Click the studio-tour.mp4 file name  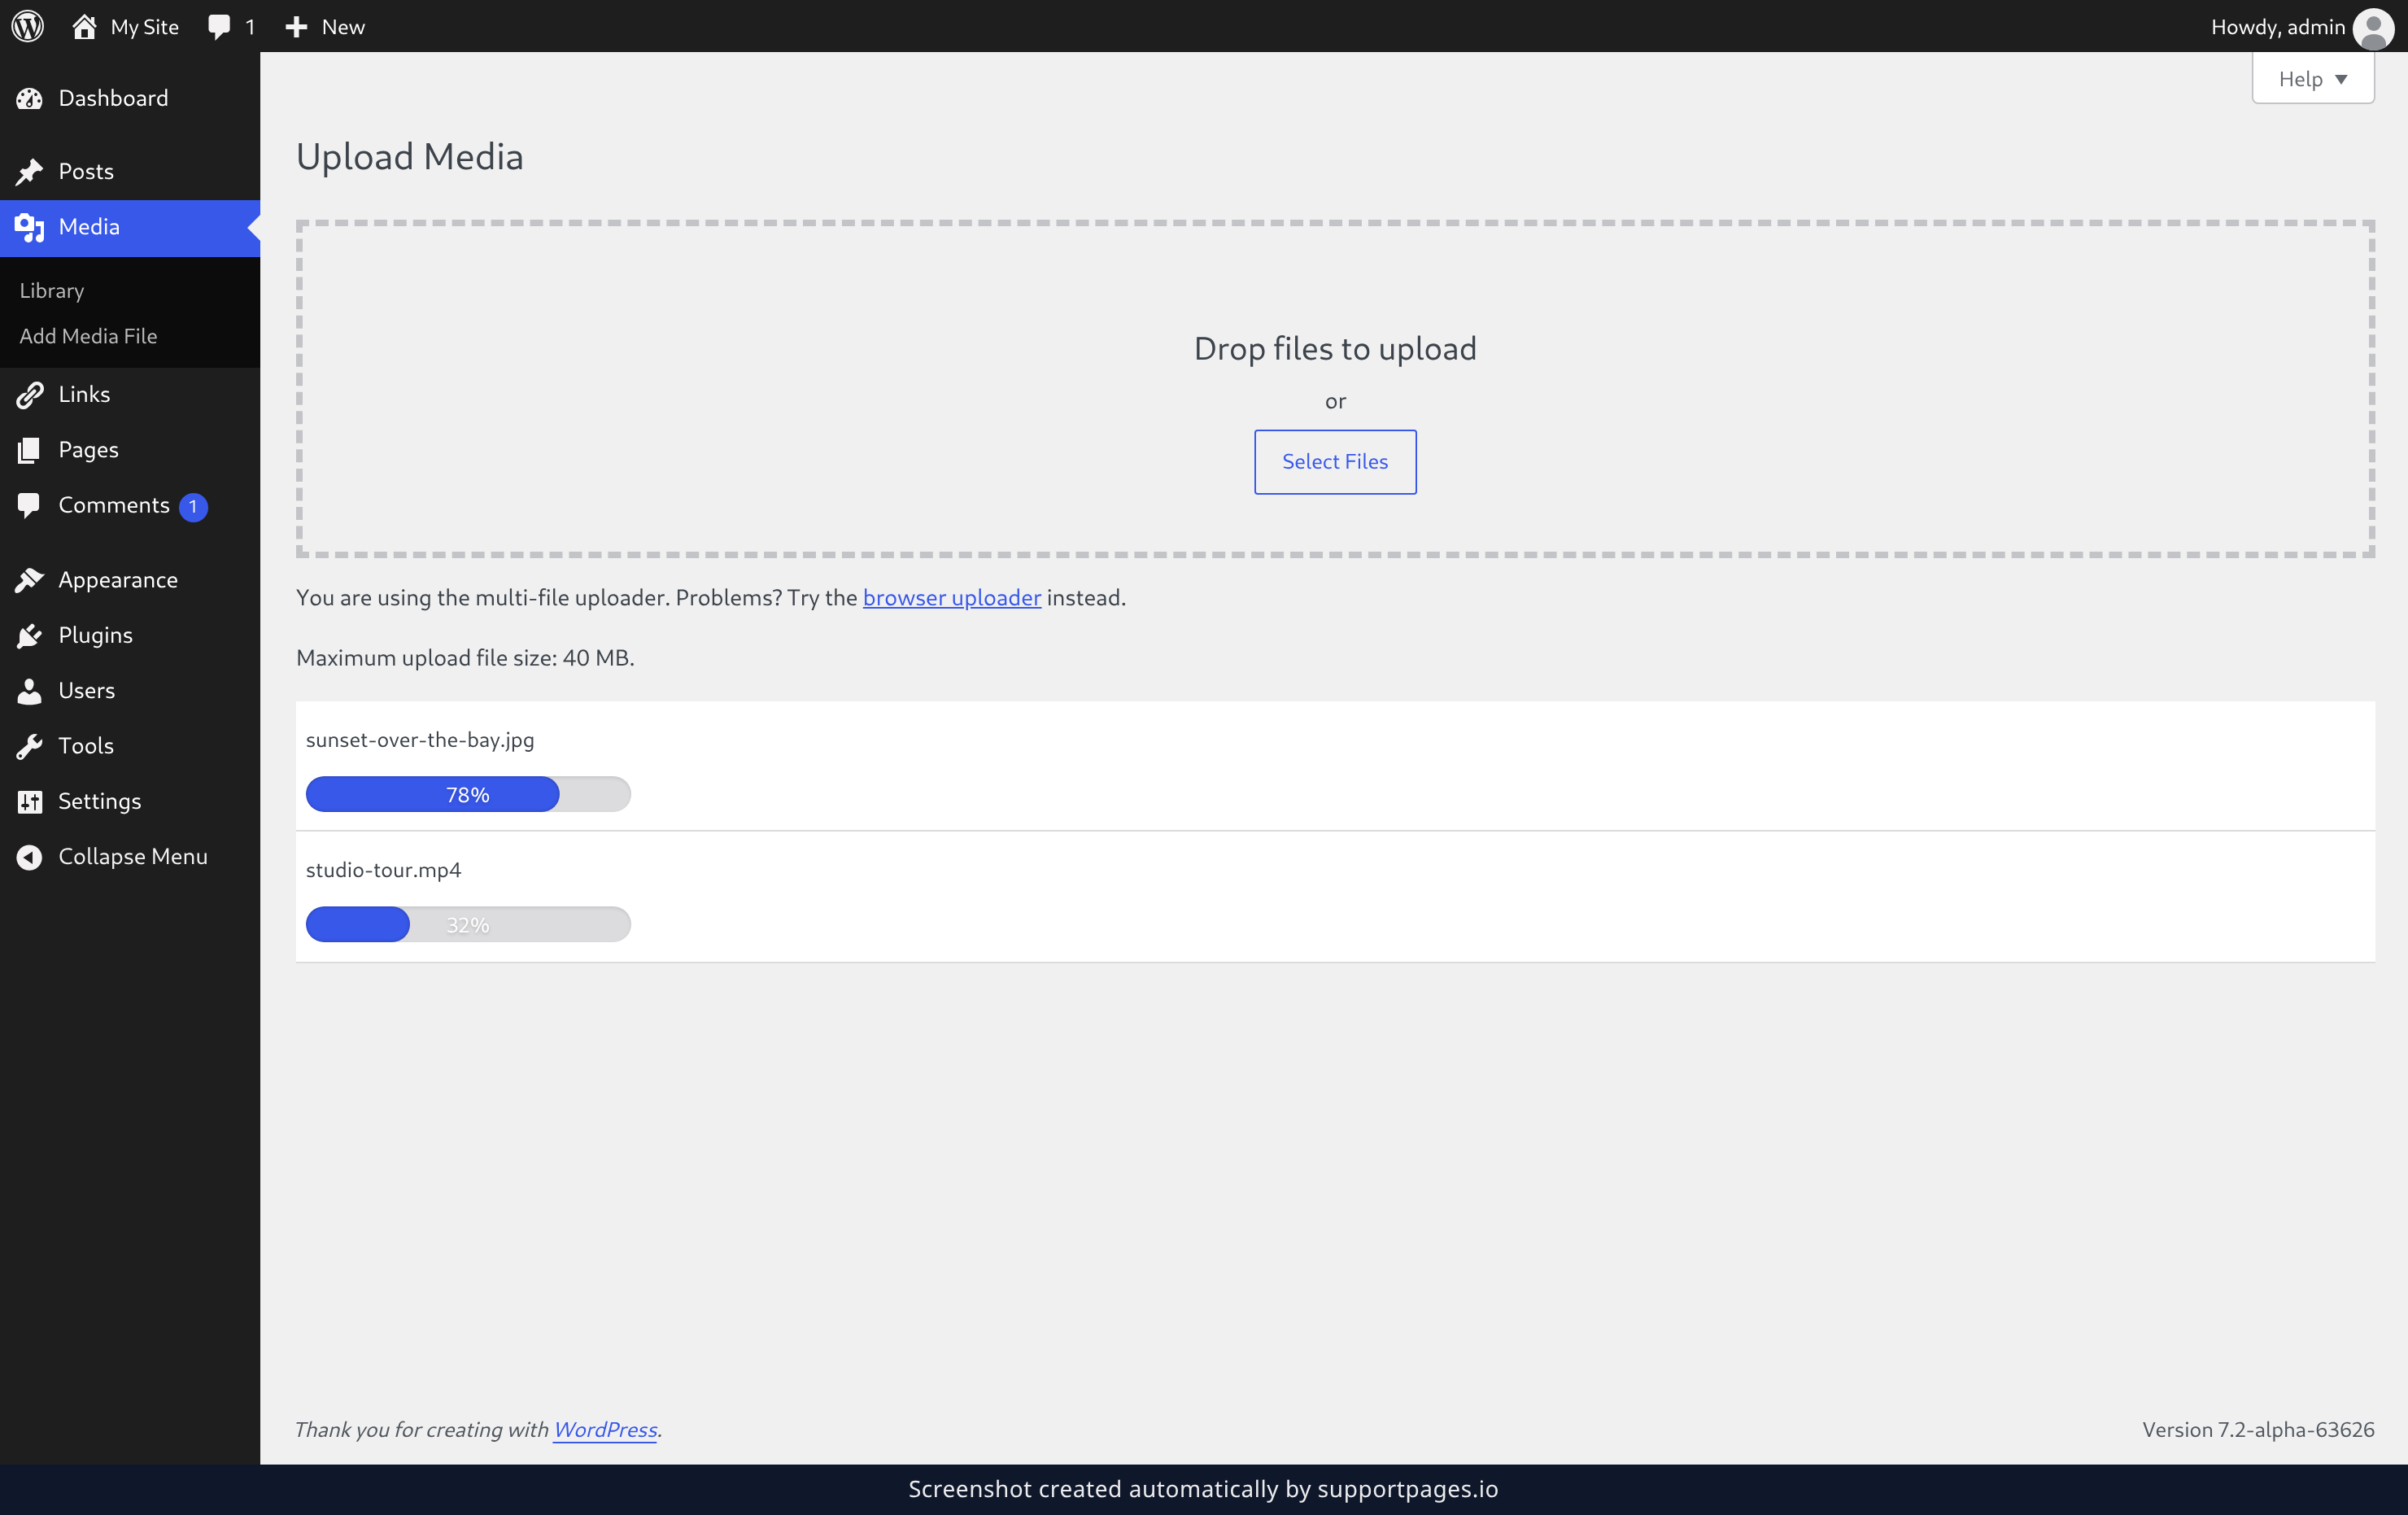point(383,870)
